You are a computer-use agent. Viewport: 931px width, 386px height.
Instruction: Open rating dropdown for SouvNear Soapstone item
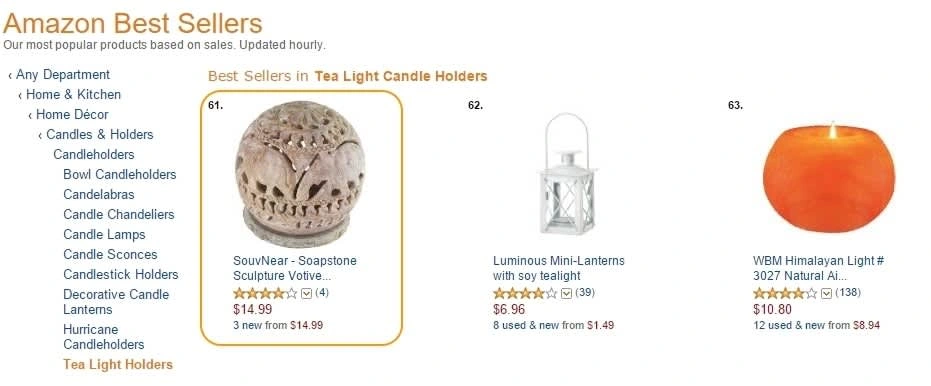306,293
